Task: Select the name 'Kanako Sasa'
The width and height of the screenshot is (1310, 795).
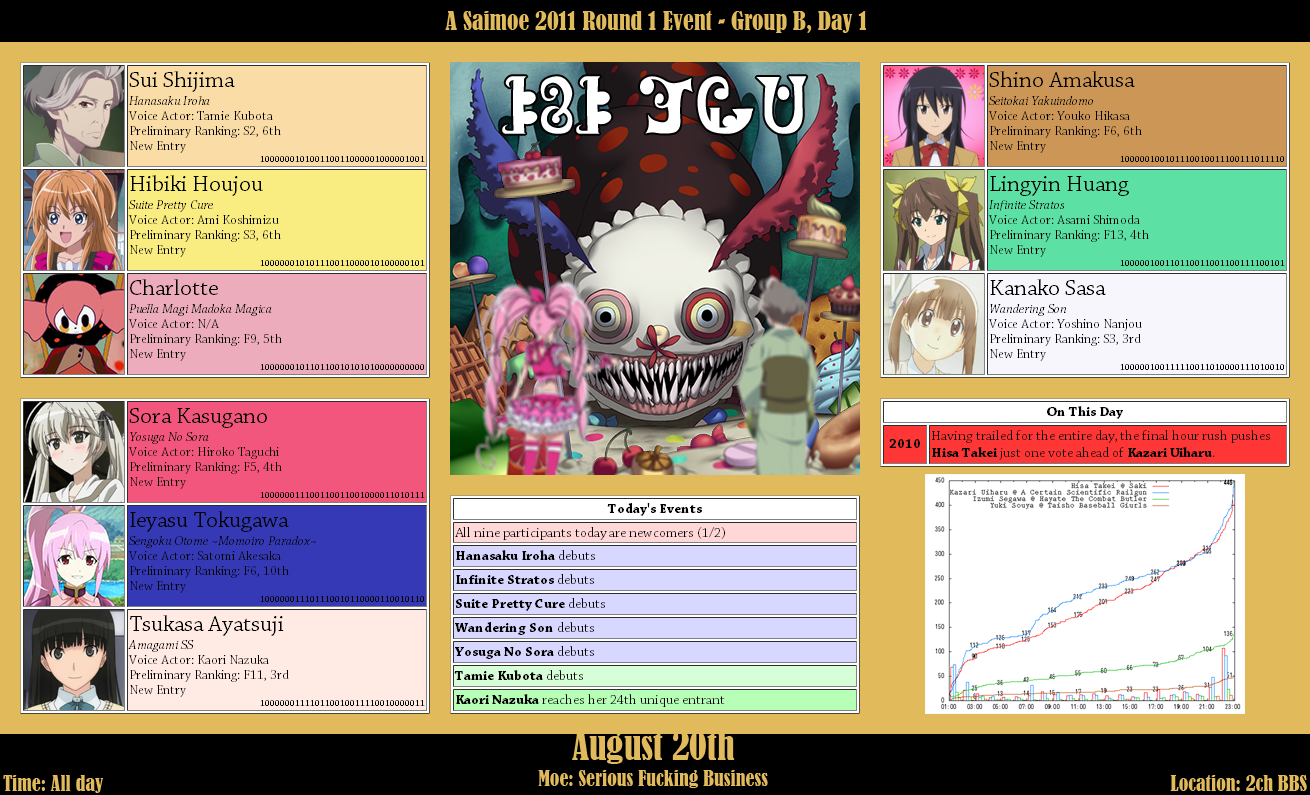Action: pos(1047,289)
